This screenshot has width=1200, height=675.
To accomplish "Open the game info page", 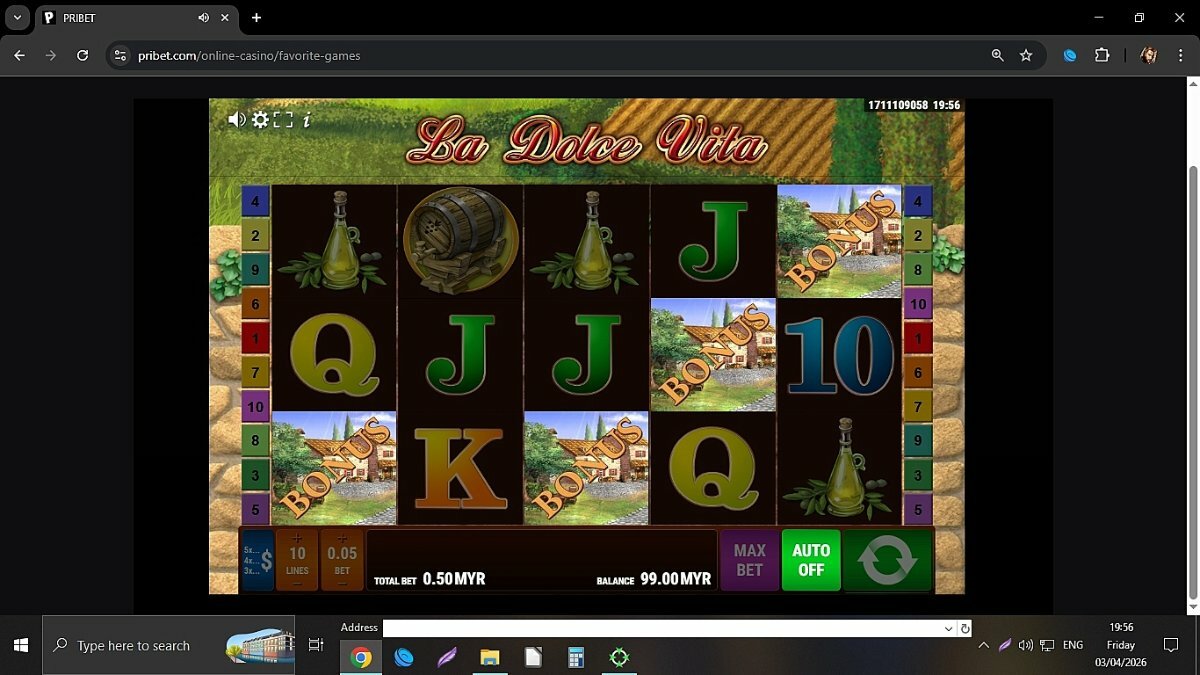I will (306, 120).
